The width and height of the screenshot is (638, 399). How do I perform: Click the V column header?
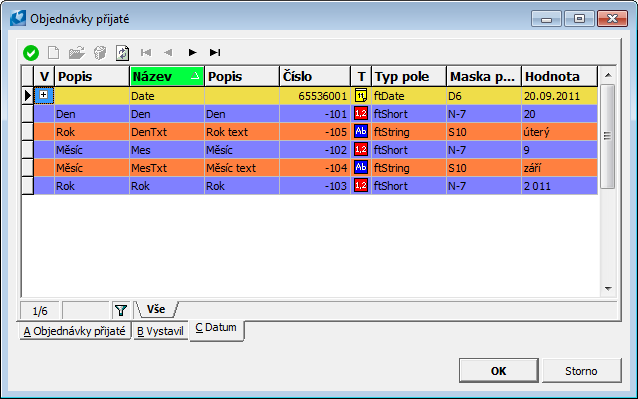click(44, 76)
